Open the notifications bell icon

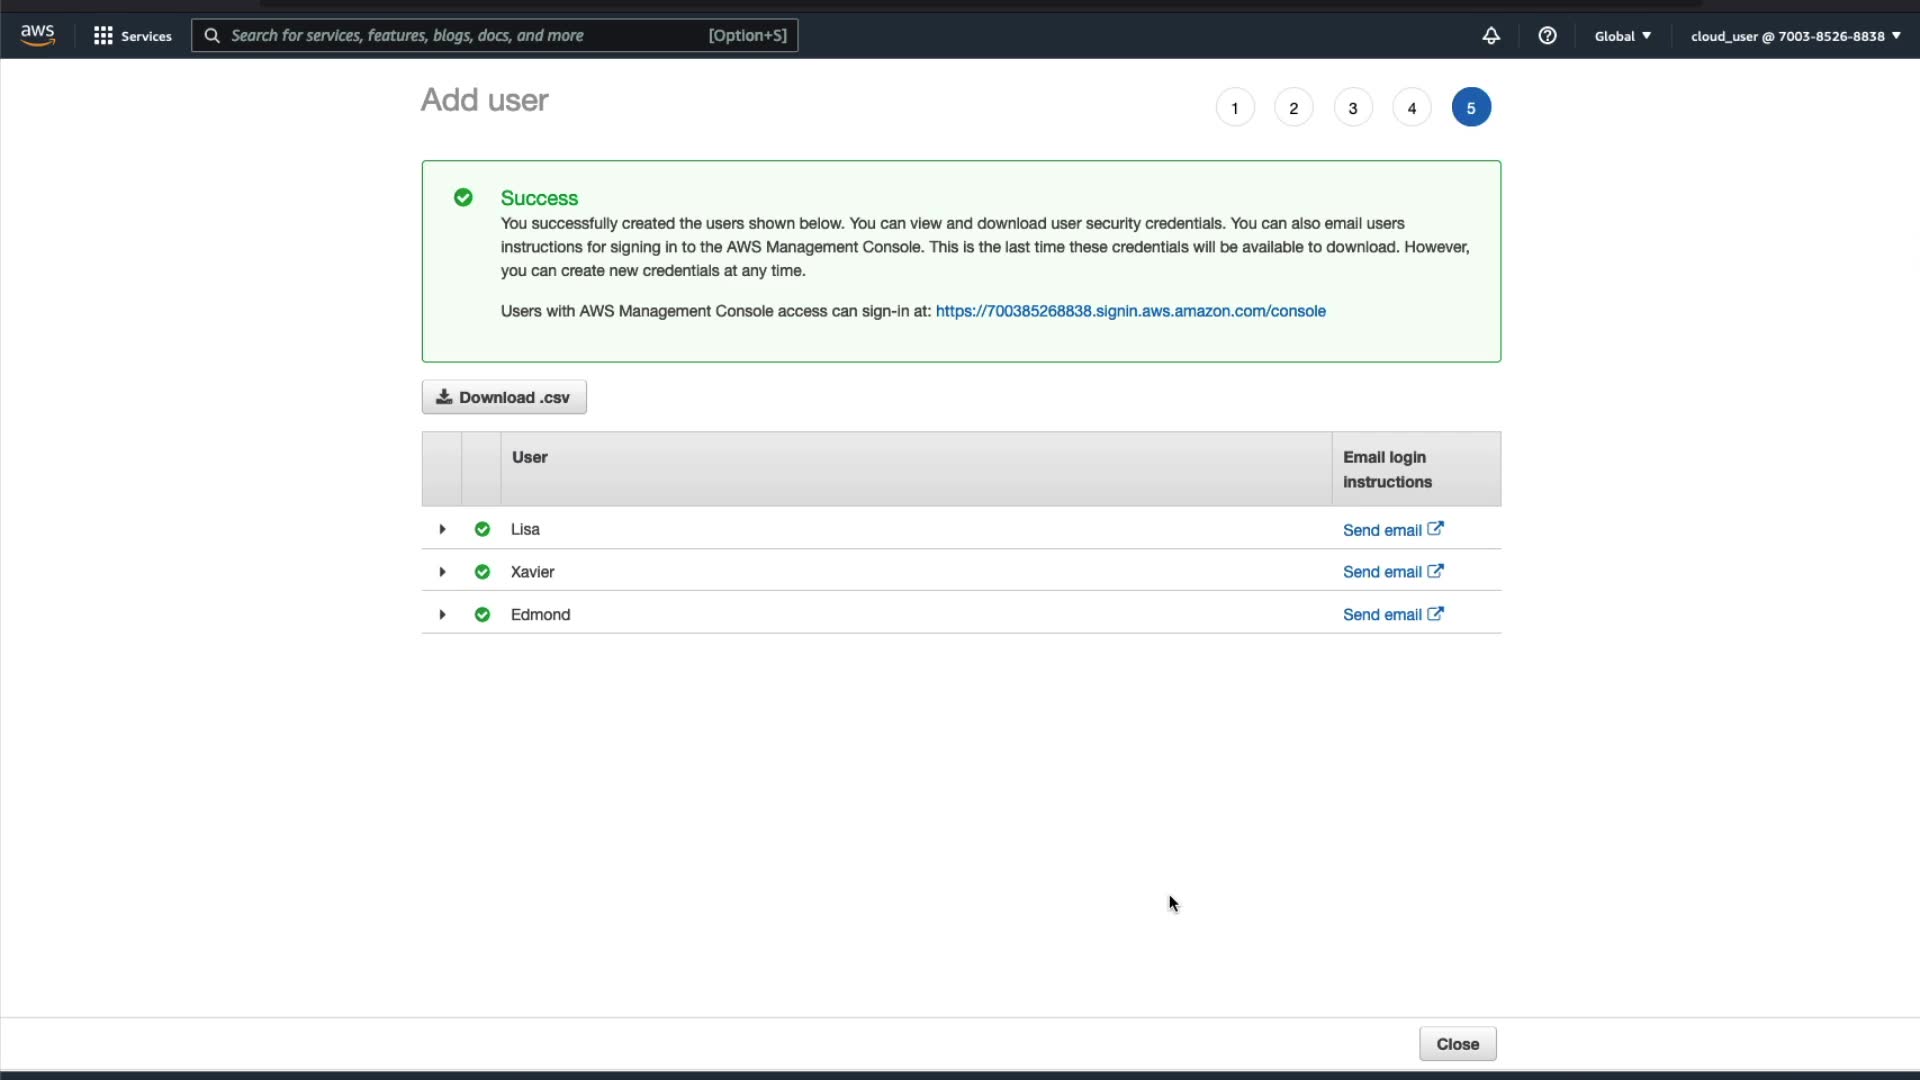(x=1490, y=36)
